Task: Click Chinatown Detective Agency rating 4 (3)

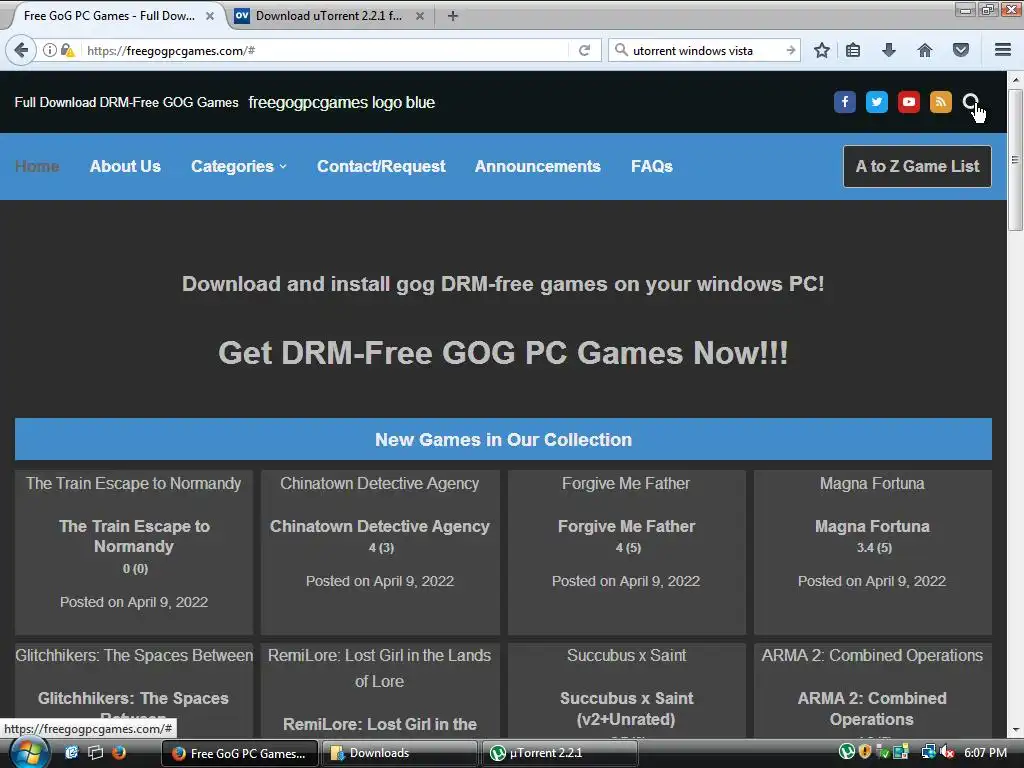Action: pos(381,548)
